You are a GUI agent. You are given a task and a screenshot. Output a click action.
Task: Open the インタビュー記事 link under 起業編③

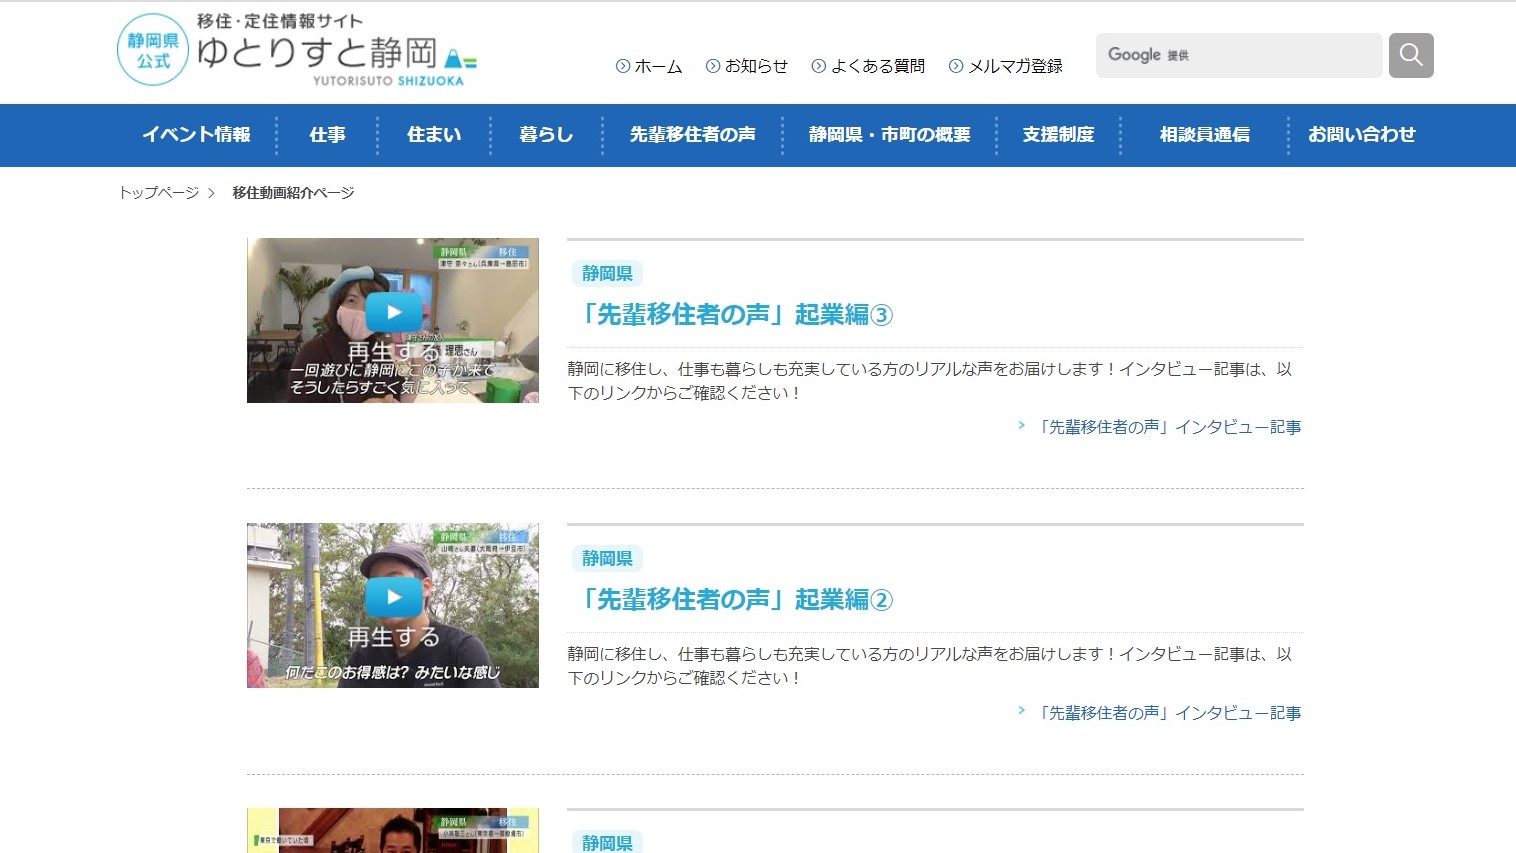click(1168, 428)
